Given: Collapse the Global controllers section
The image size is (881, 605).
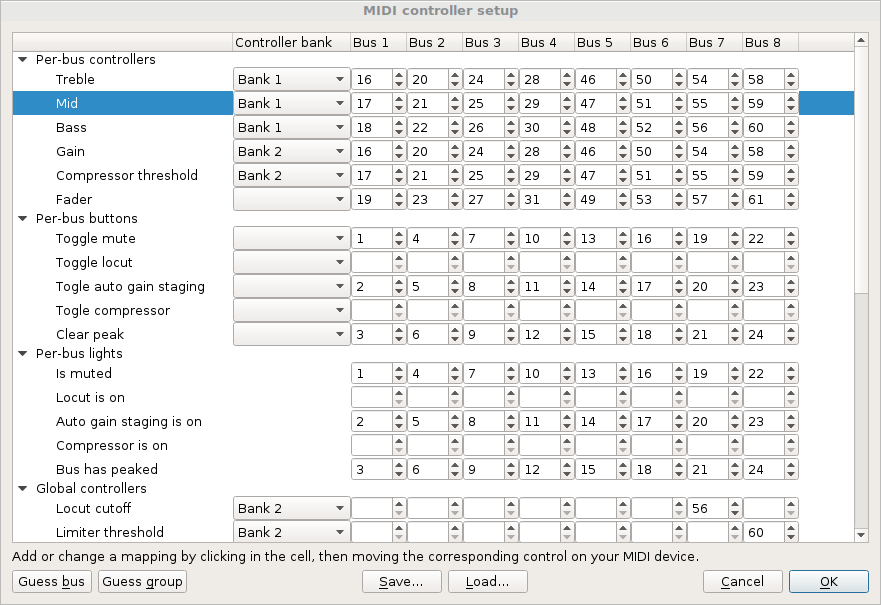Looking at the screenshot, I should [23, 488].
